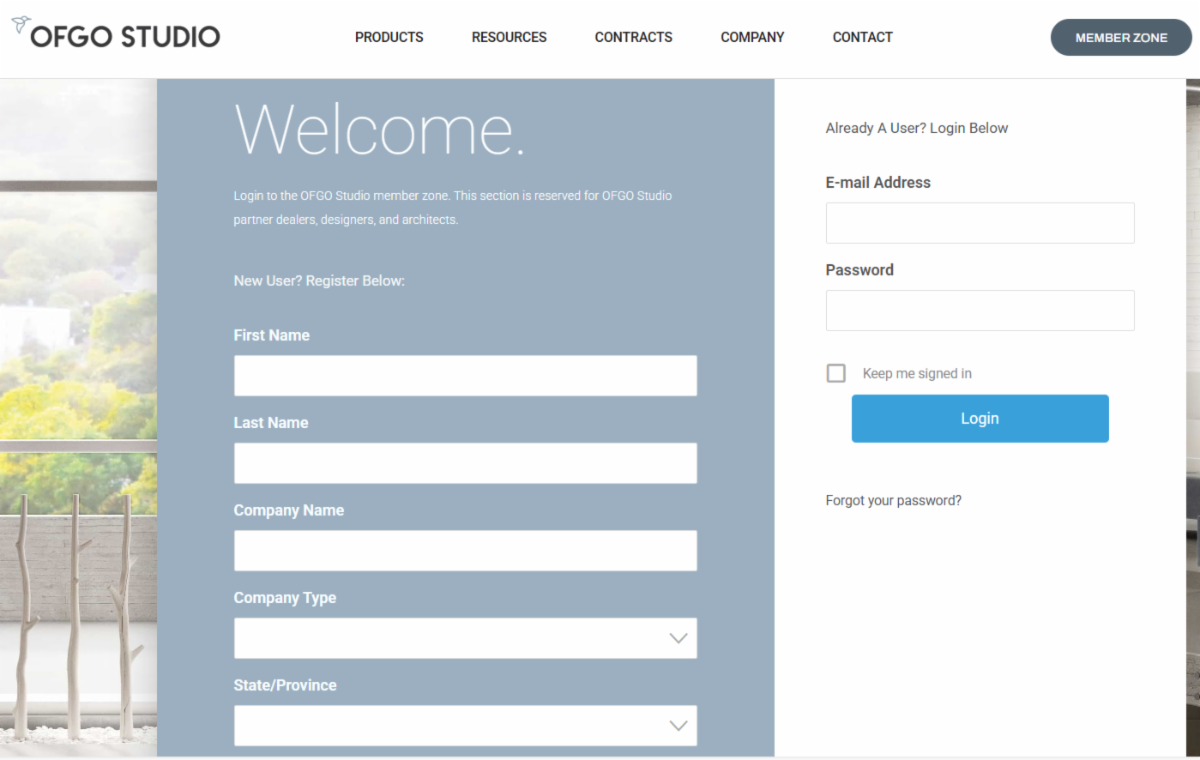Expand the State/Province dropdown
Viewport: 1200px width, 760px height.
click(465, 726)
